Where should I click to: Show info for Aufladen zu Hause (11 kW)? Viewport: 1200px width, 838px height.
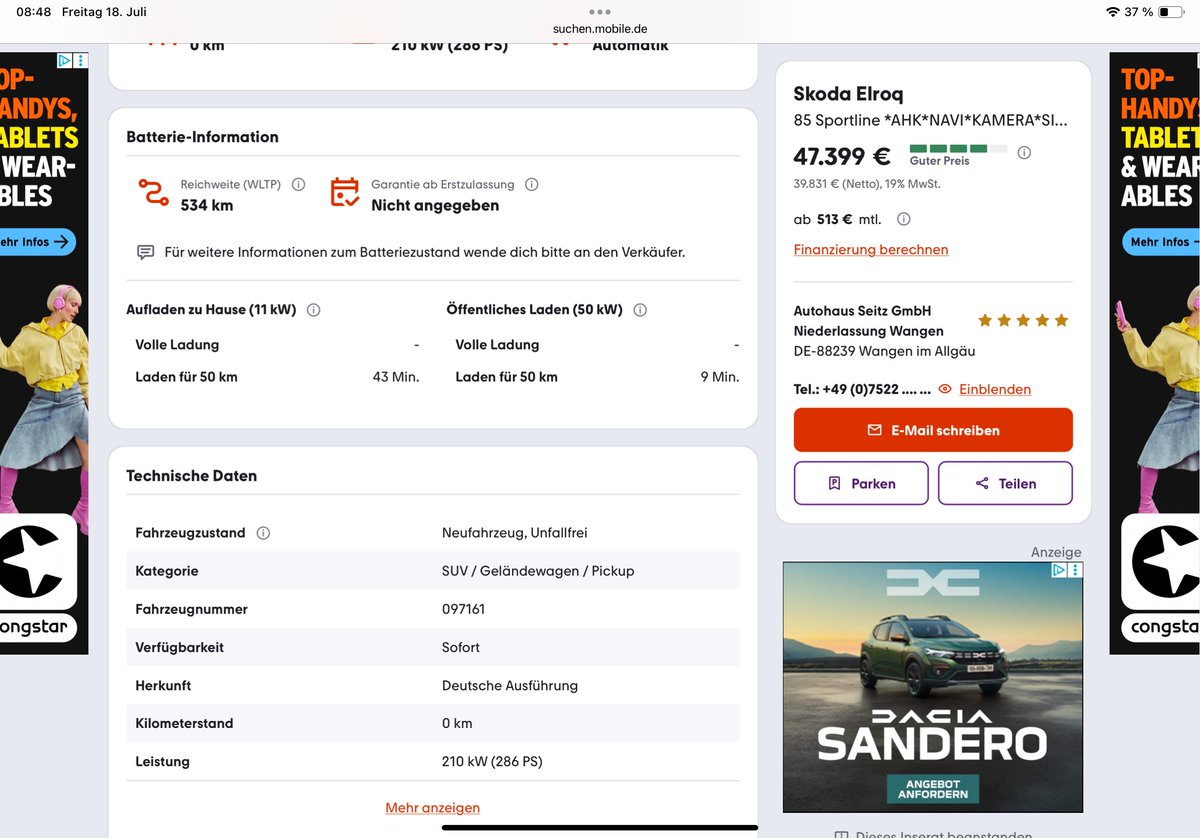tap(313, 310)
